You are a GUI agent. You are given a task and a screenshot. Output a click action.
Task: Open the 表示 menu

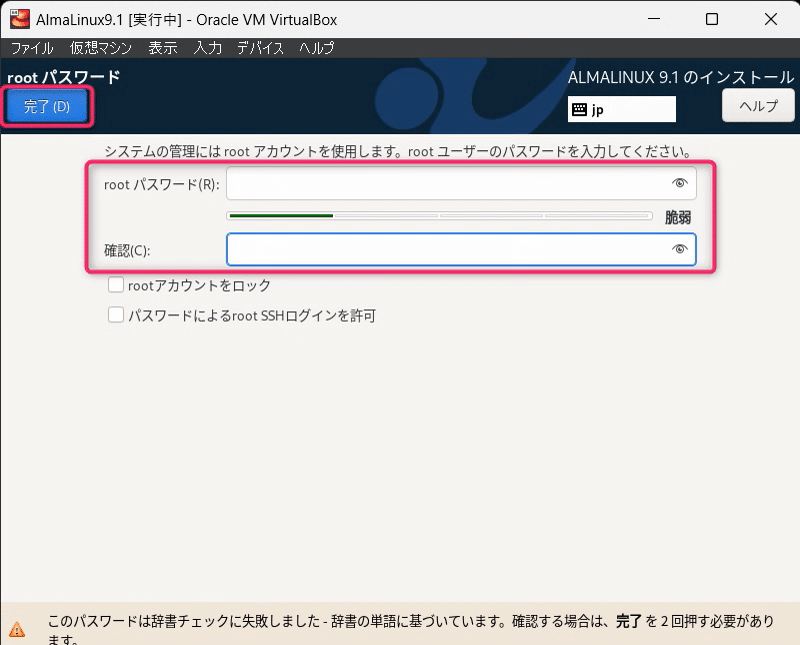(x=163, y=48)
